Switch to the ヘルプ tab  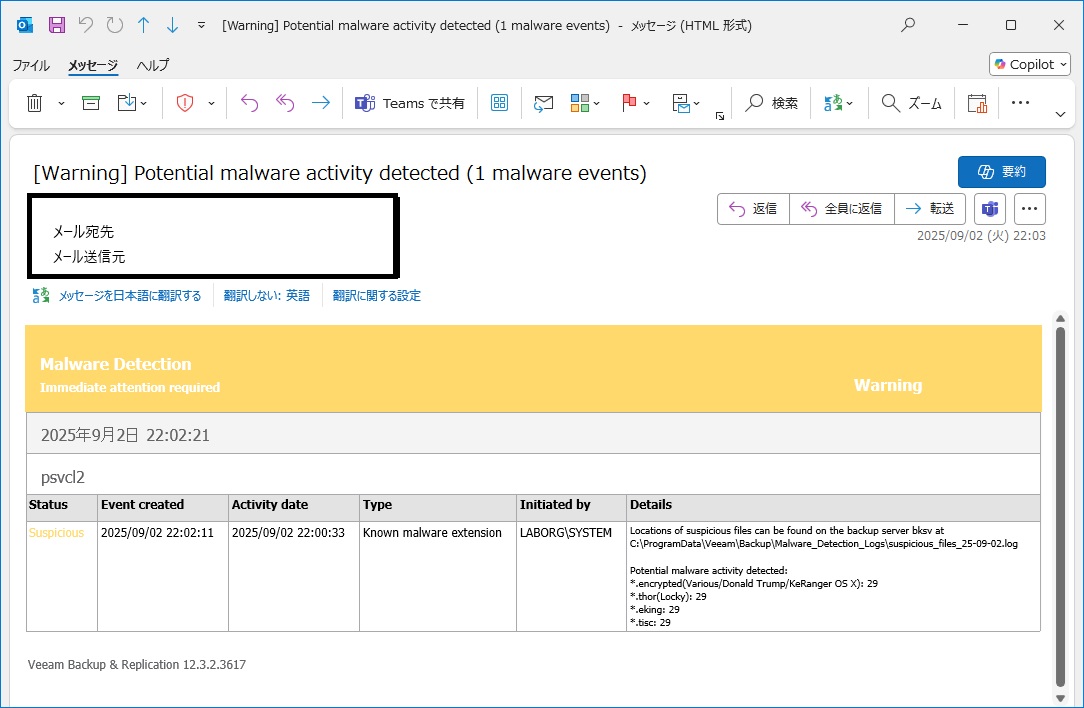pyautogui.click(x=153, y=65)
